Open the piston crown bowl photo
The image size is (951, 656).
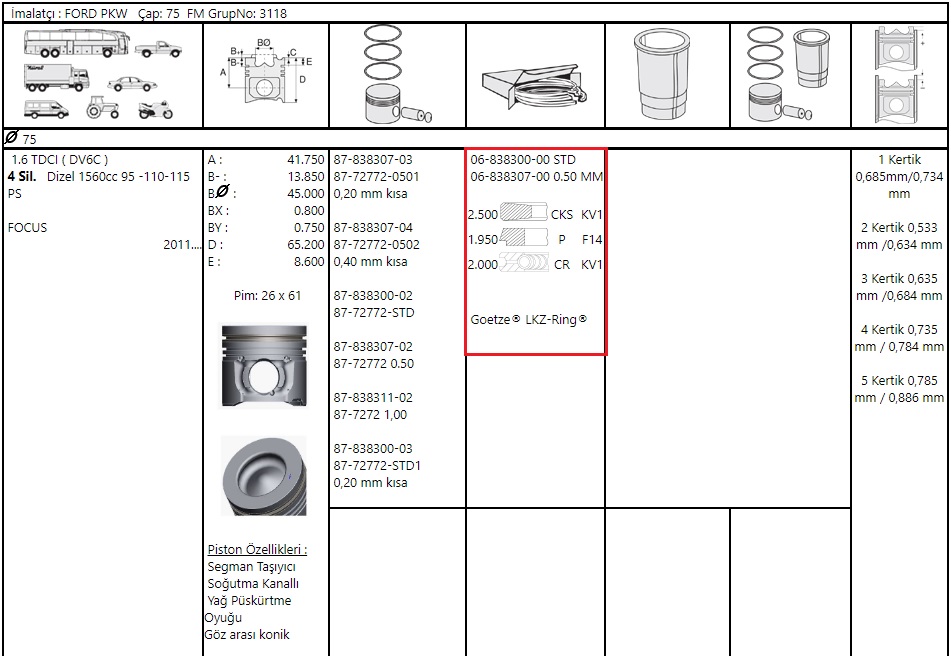pos(264,475)
